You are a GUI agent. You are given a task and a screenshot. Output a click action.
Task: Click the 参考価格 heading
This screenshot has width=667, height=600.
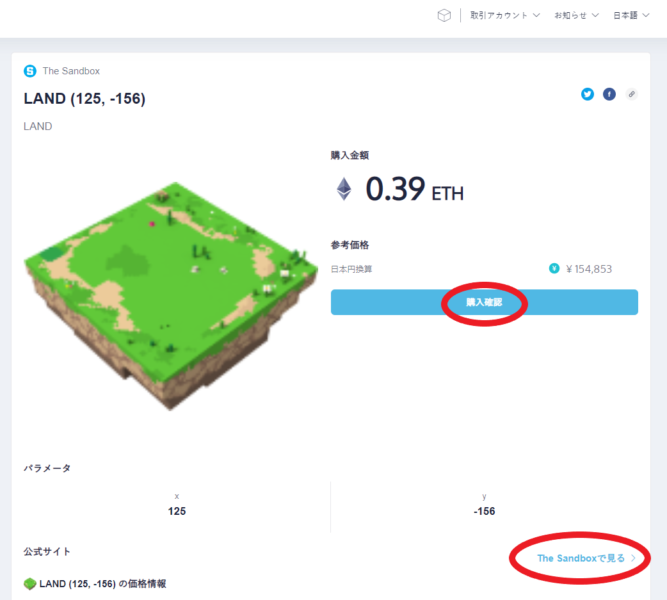[350, 245]
